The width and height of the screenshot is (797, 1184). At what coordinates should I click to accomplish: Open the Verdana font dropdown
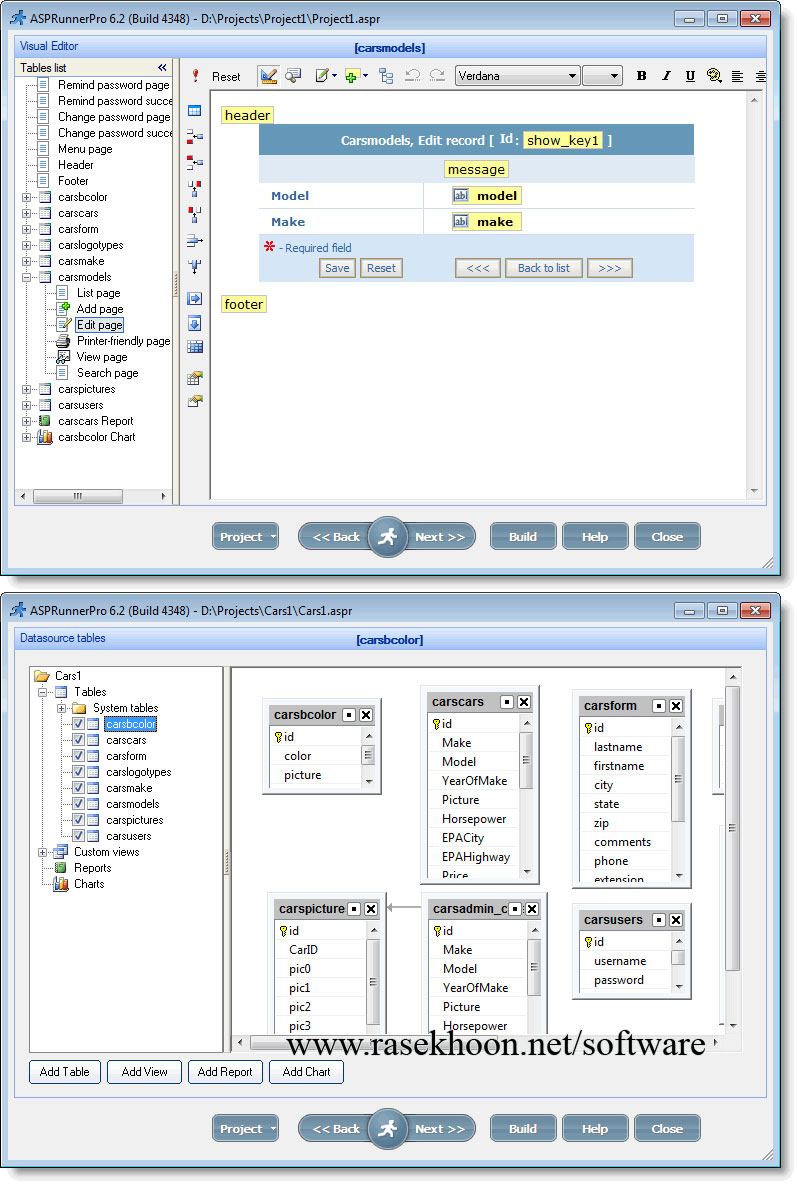pyautogui.click(x=572, y=76)
